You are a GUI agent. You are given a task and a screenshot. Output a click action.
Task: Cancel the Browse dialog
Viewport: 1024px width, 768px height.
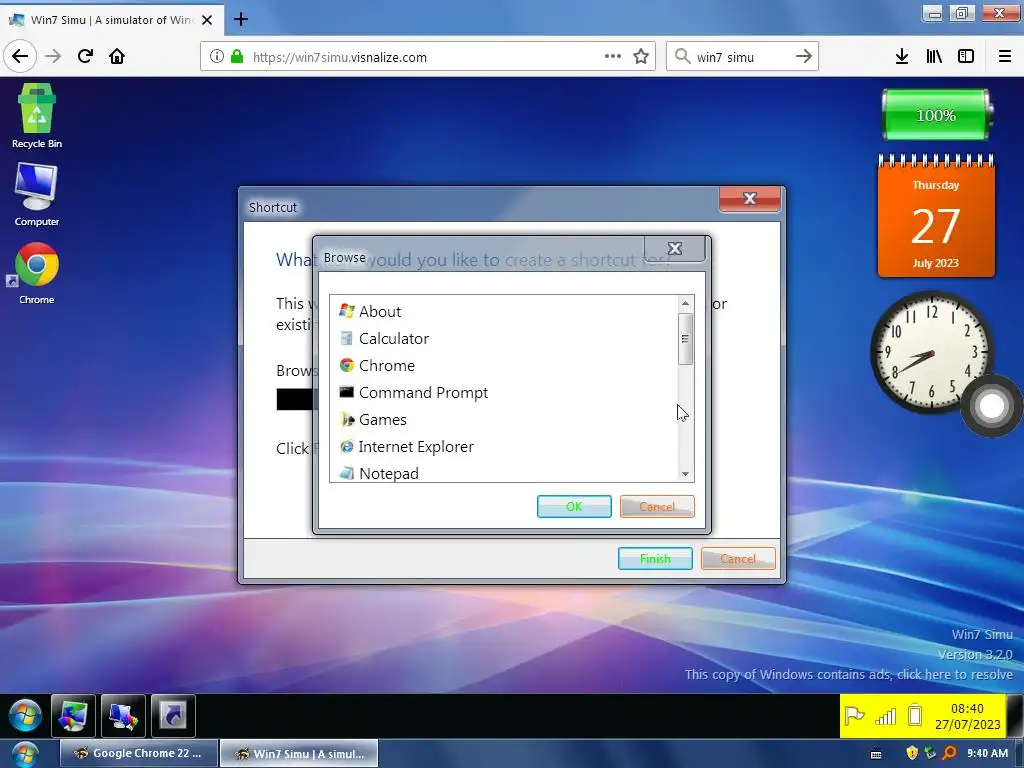click(x=657, y=506)
